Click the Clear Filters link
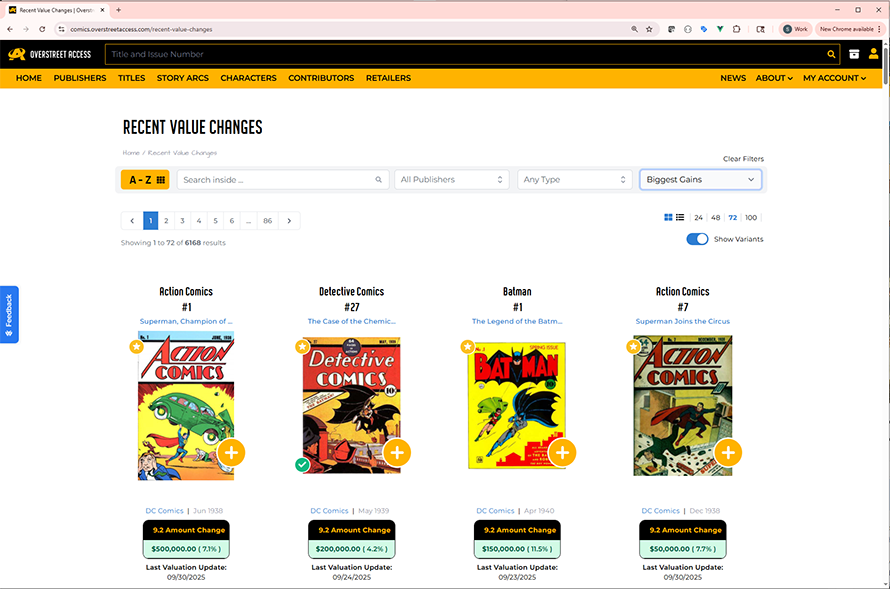This screenshot has height=589, width=890. [743, 159]
